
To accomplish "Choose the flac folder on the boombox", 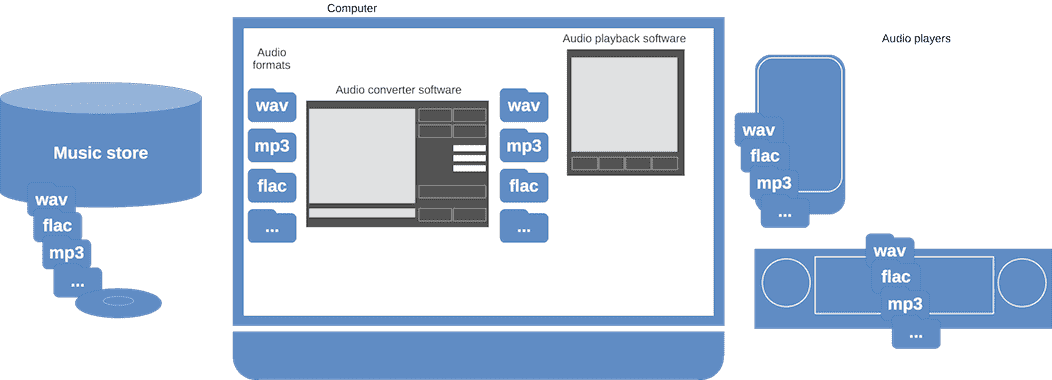I will (896, 276).
